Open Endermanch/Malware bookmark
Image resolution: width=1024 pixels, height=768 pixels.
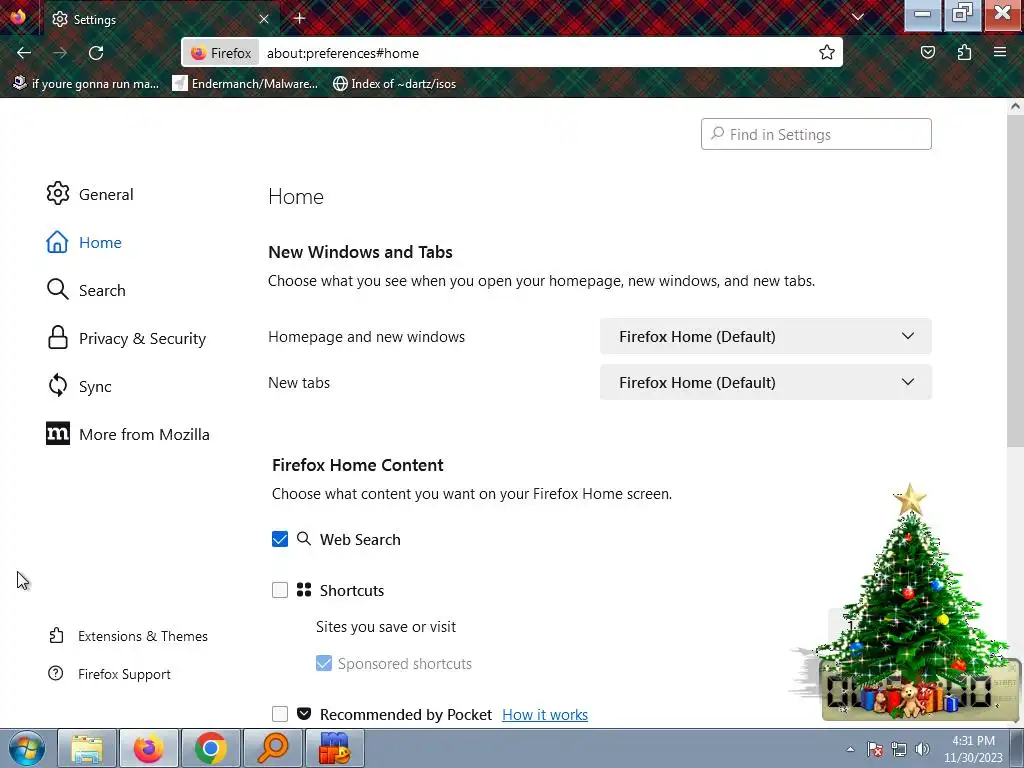[x=245, y=84]
